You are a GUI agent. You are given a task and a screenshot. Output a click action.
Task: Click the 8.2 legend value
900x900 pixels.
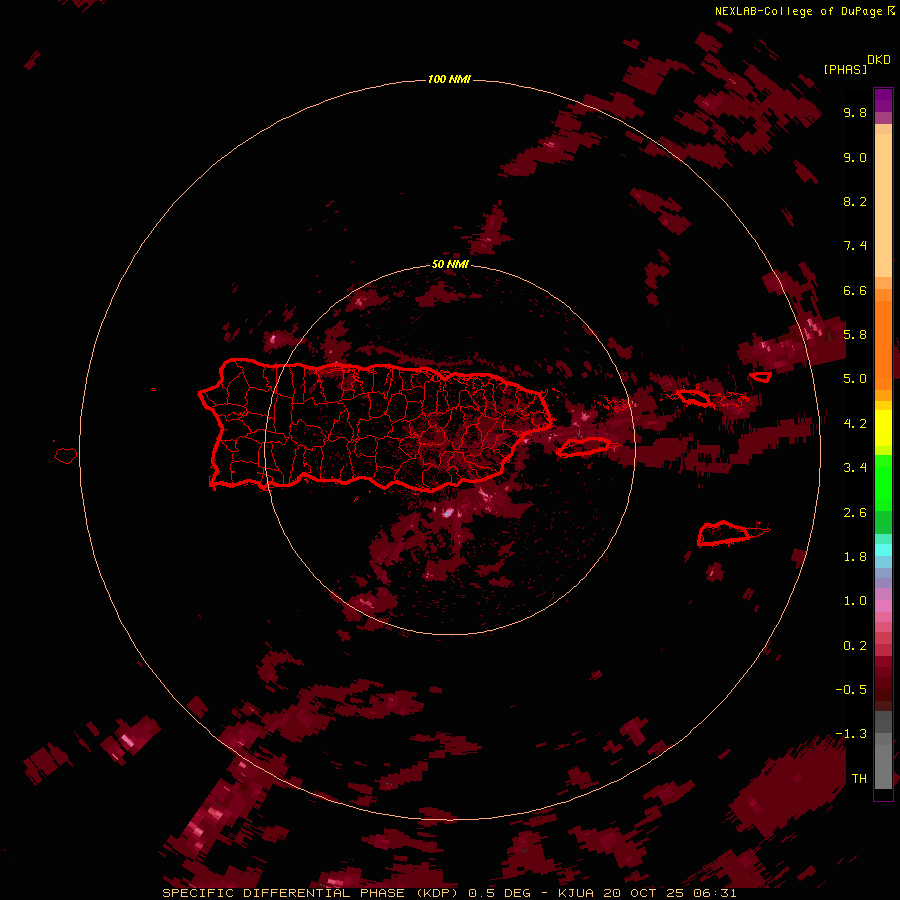tap(855, 201)
